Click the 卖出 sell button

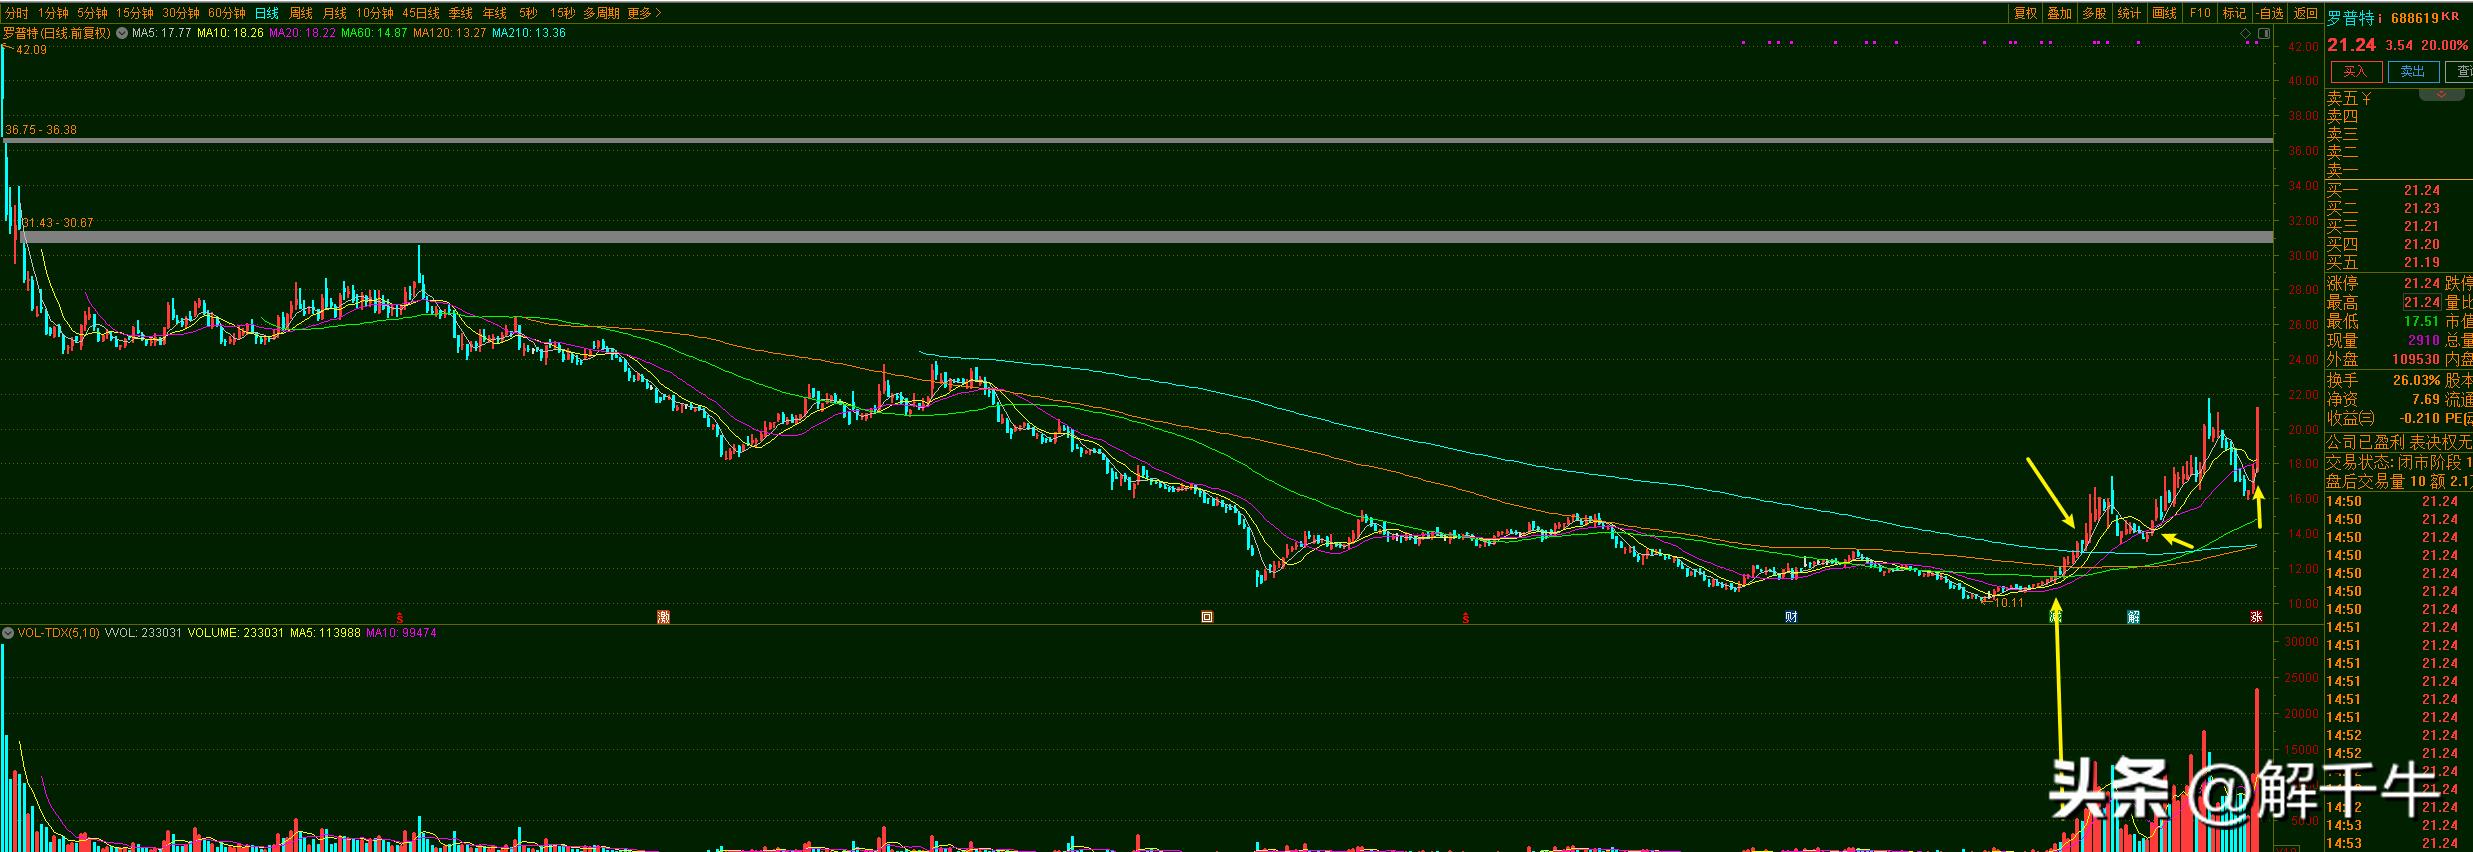[2412, 71]
